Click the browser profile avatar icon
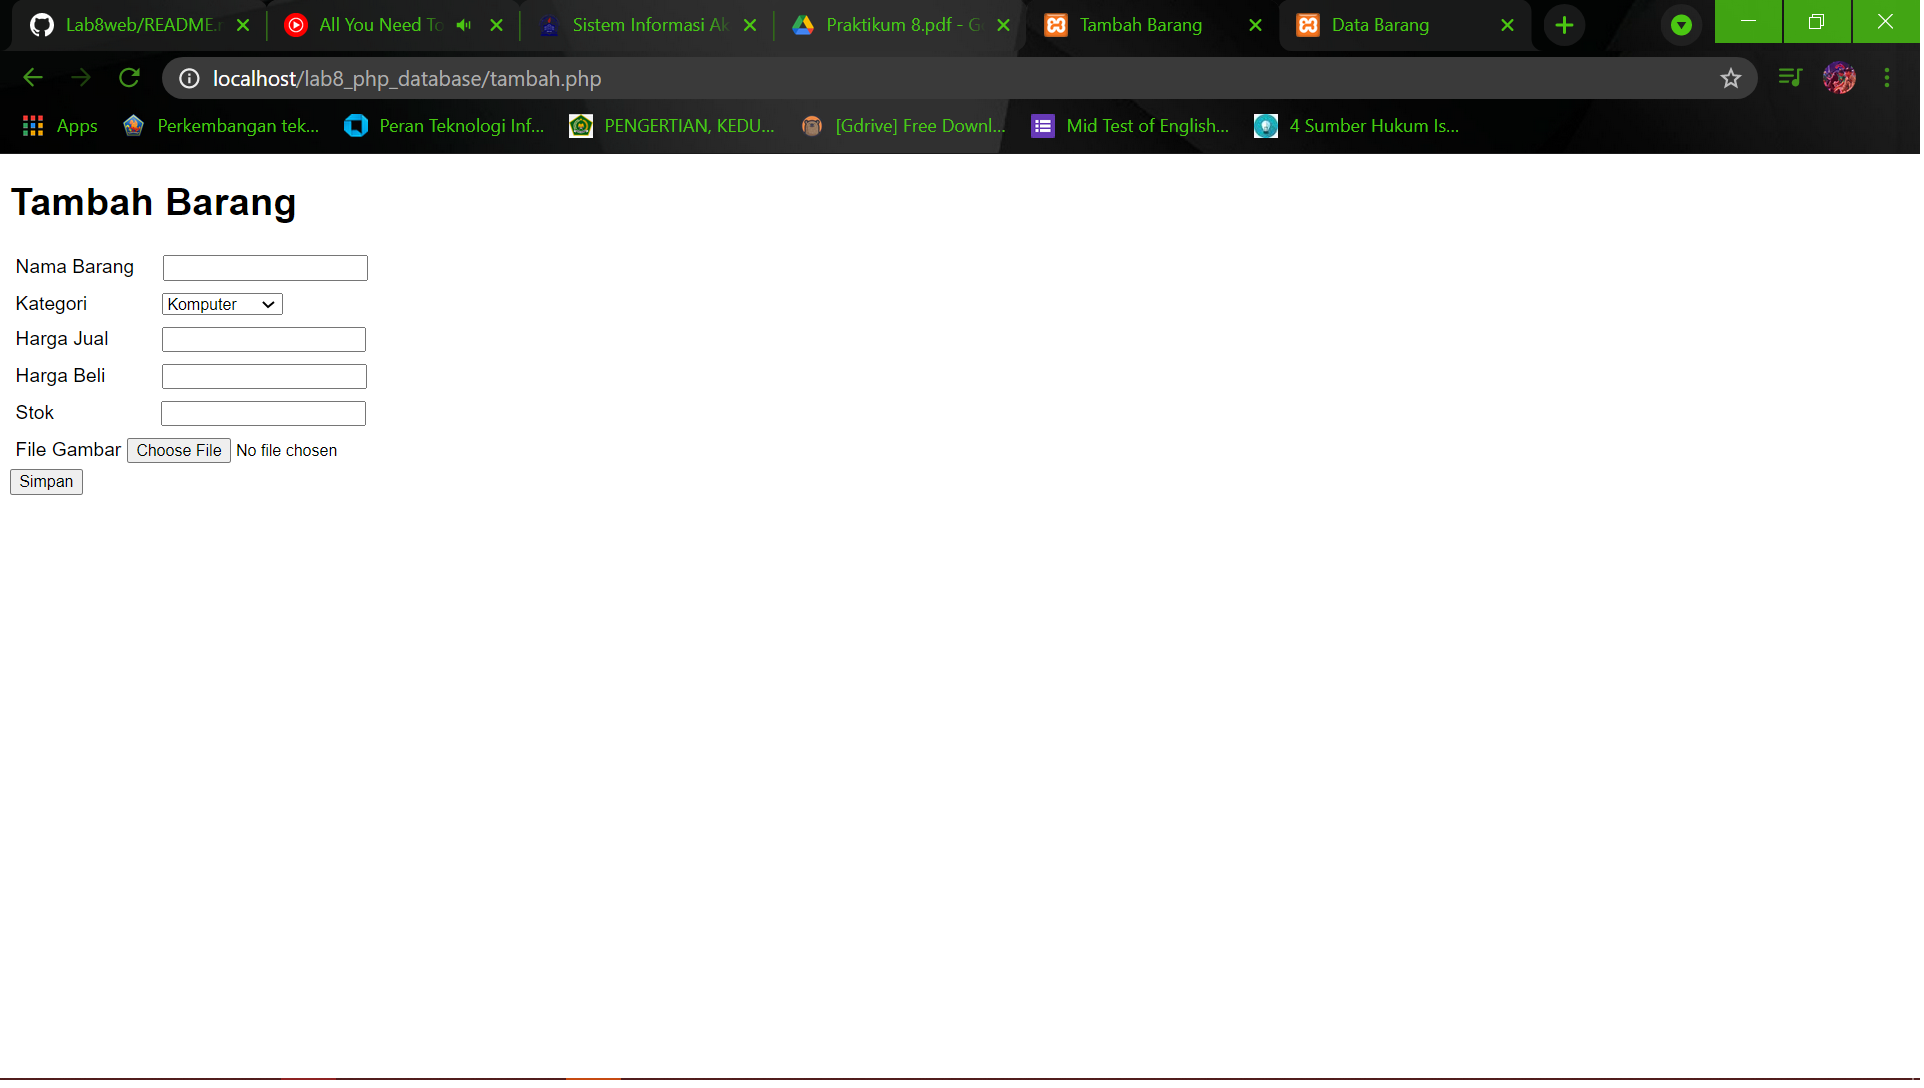The image size is (1924, 1088). tap(1840, 78)
